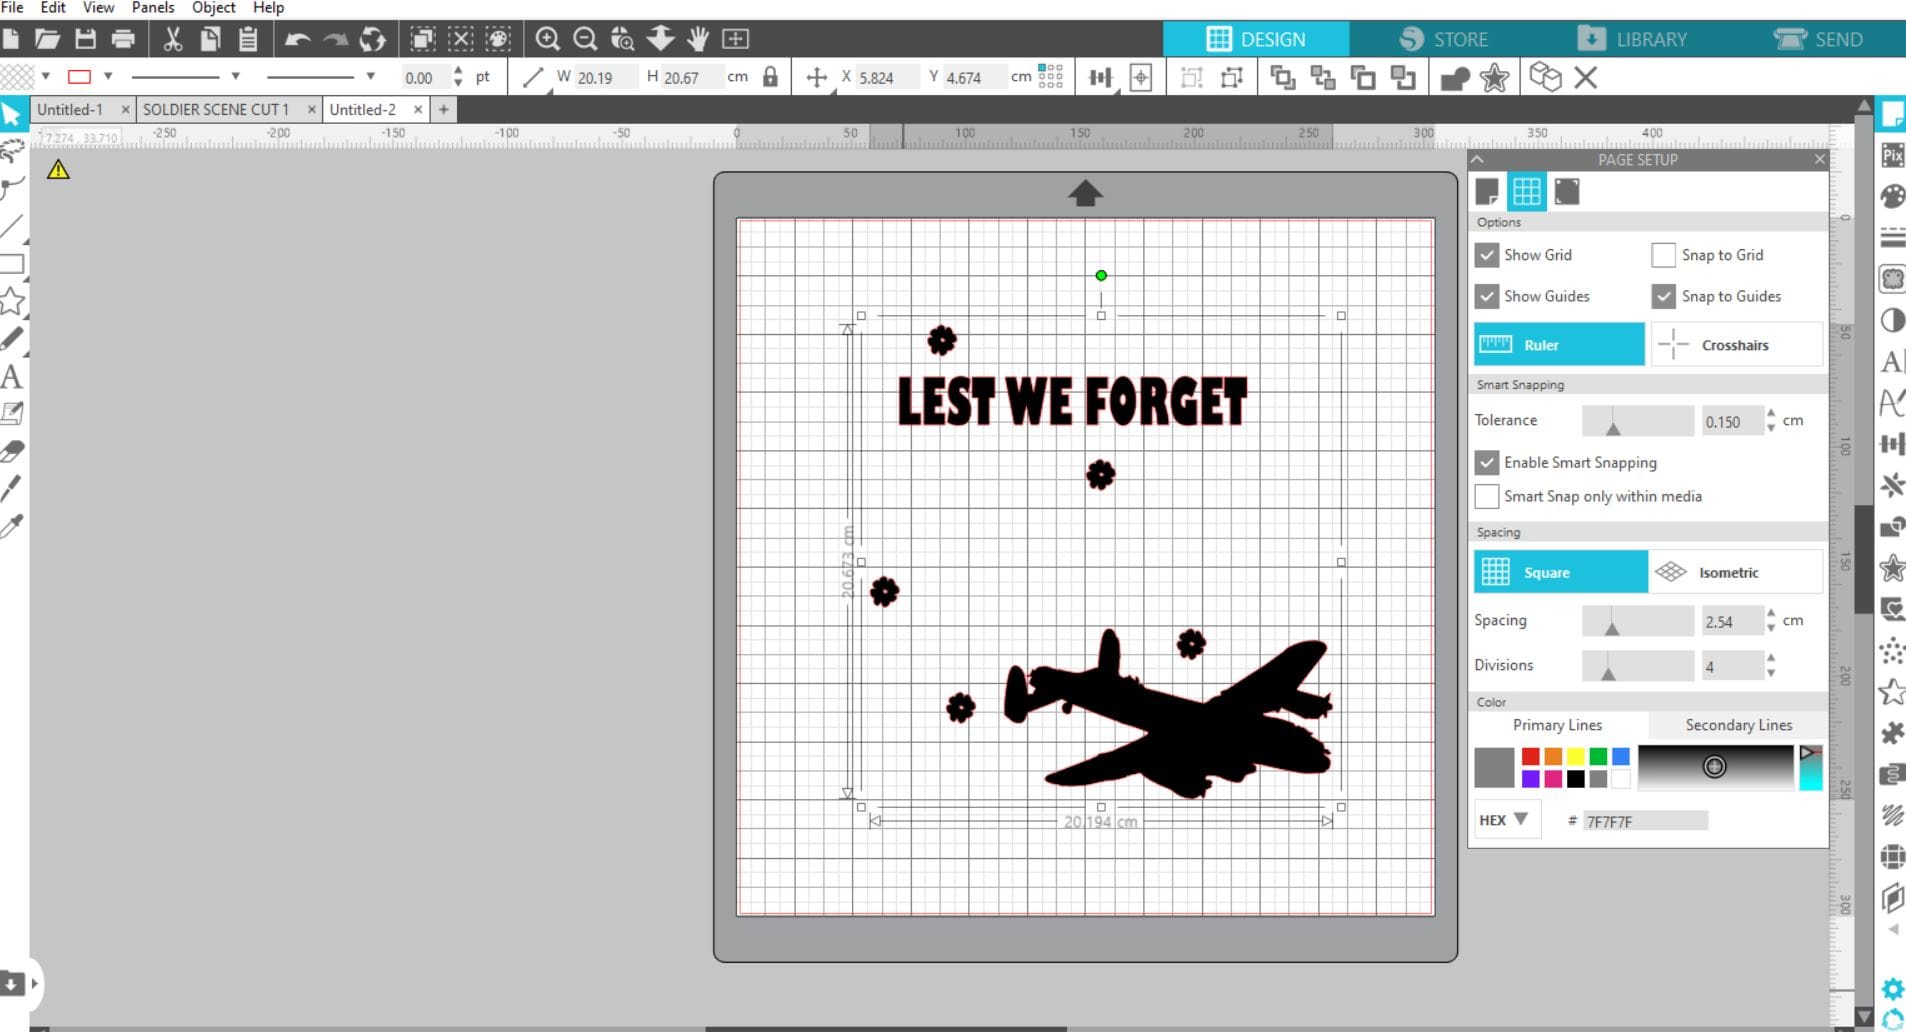Open the first line style dropdown

click(x=236, y=76)
